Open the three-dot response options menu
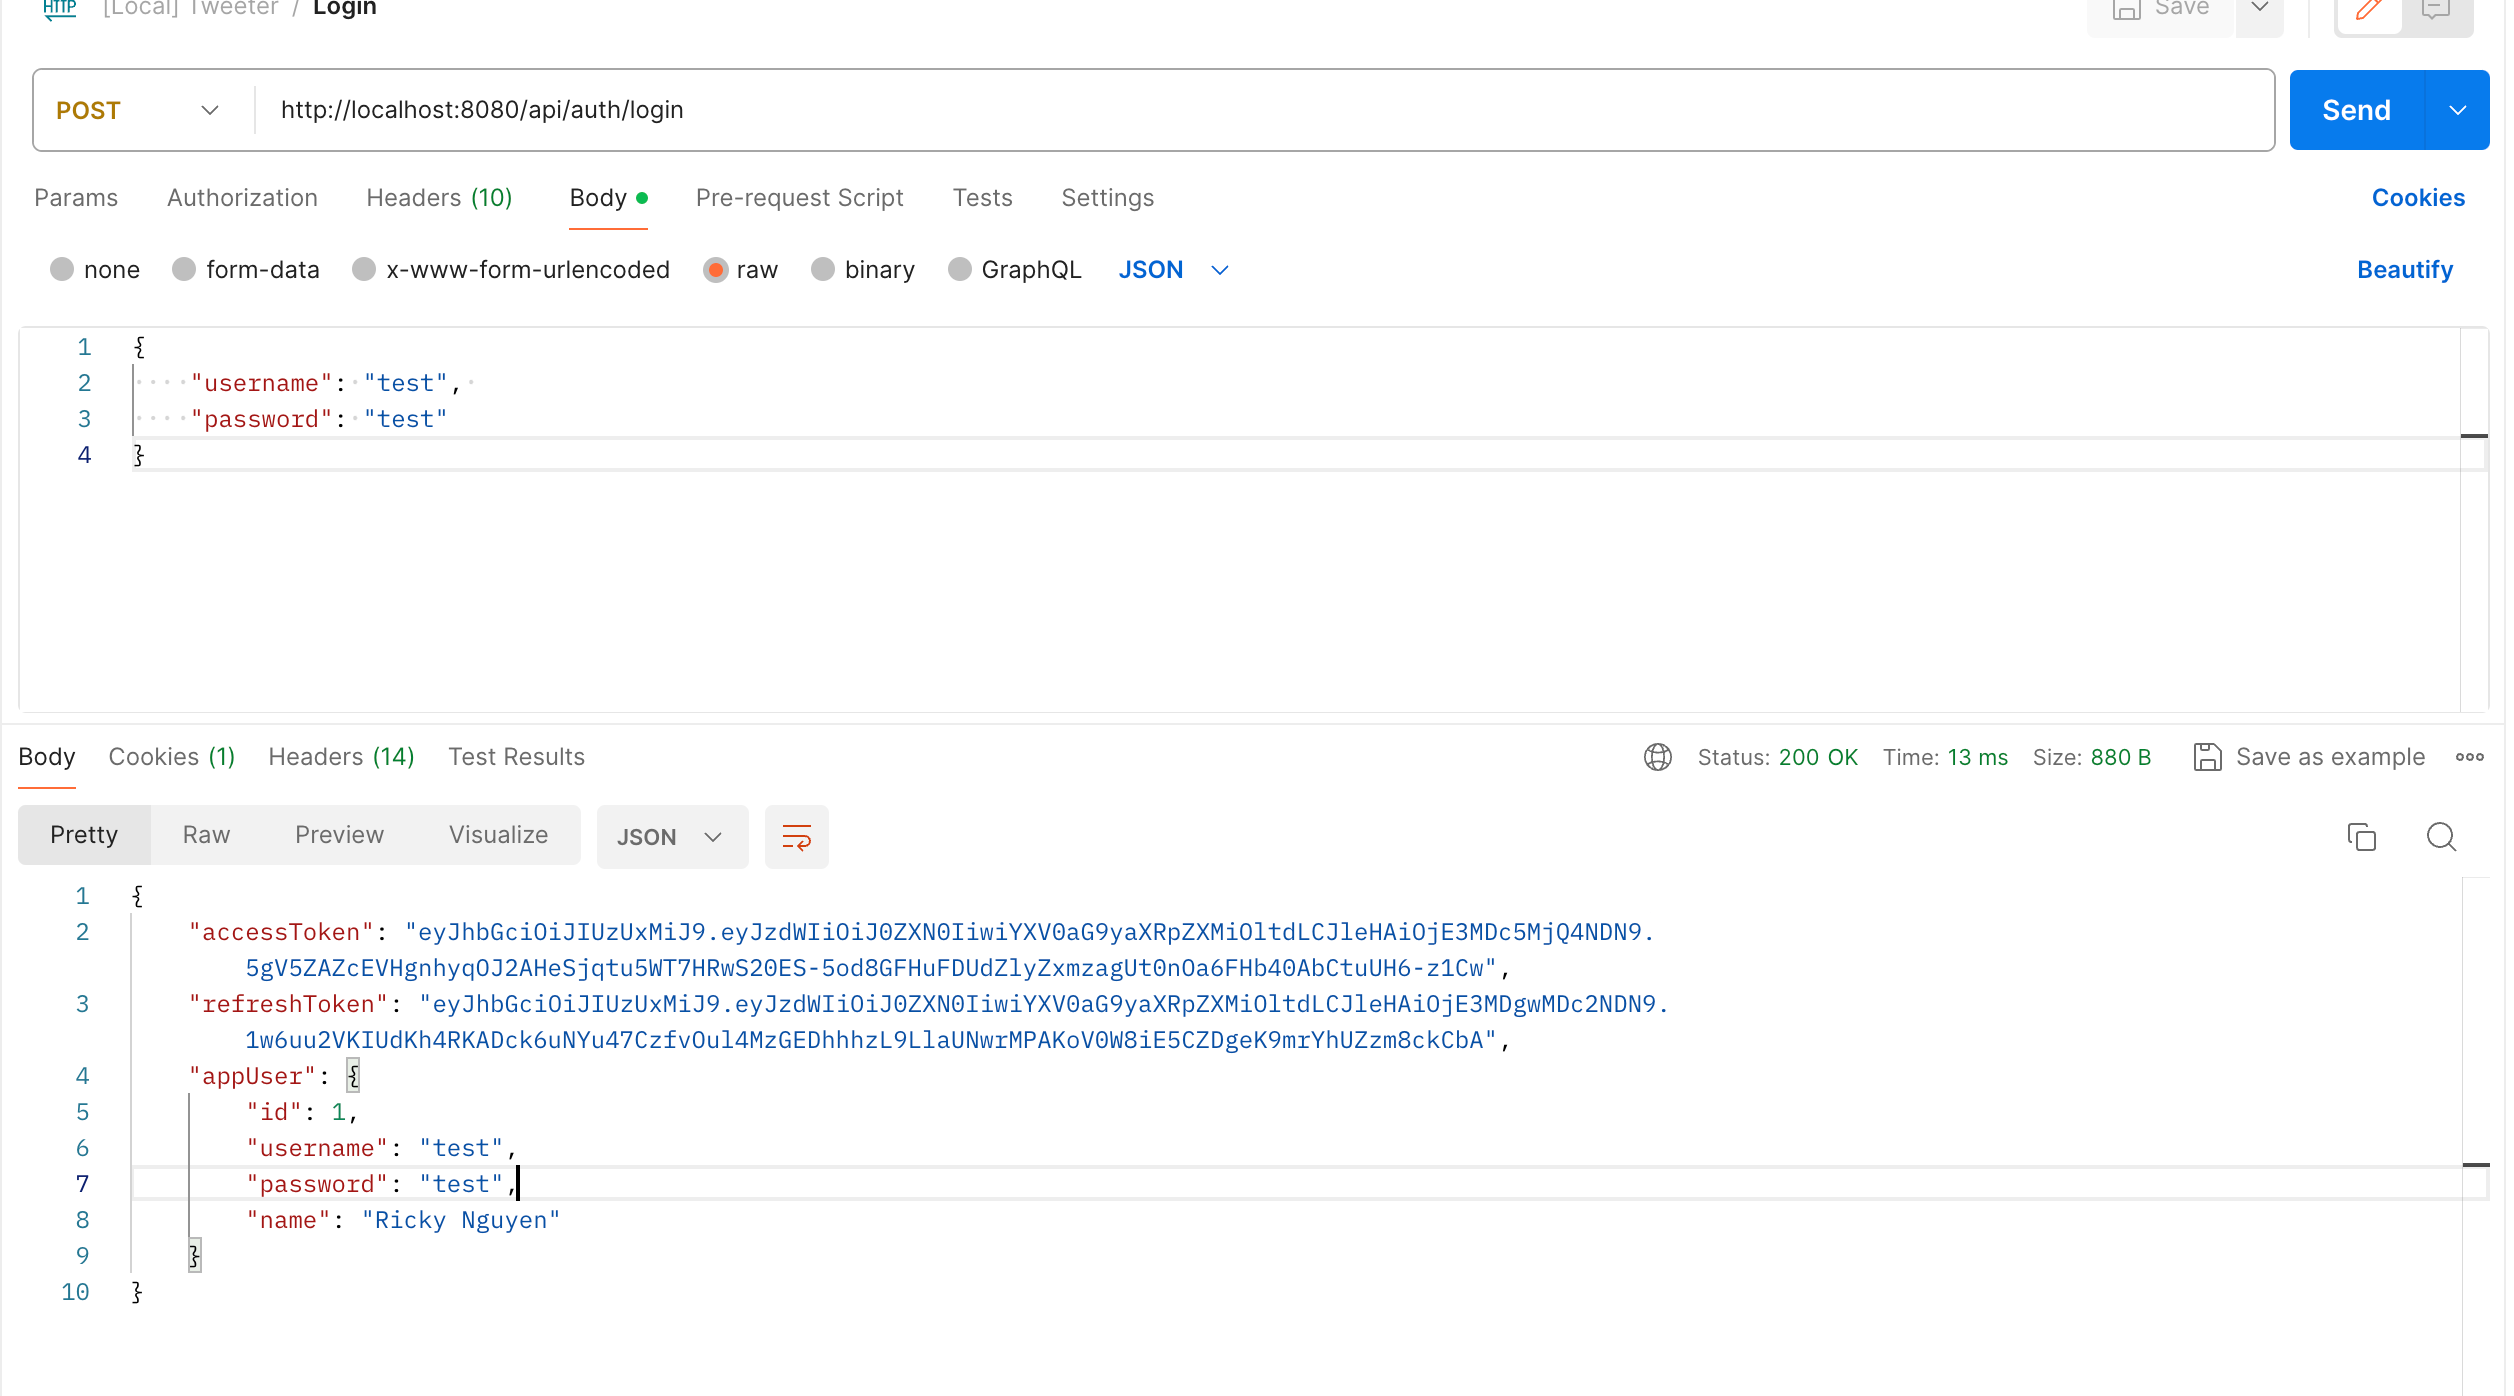 pyautogui.click(x=2469, y=757)
